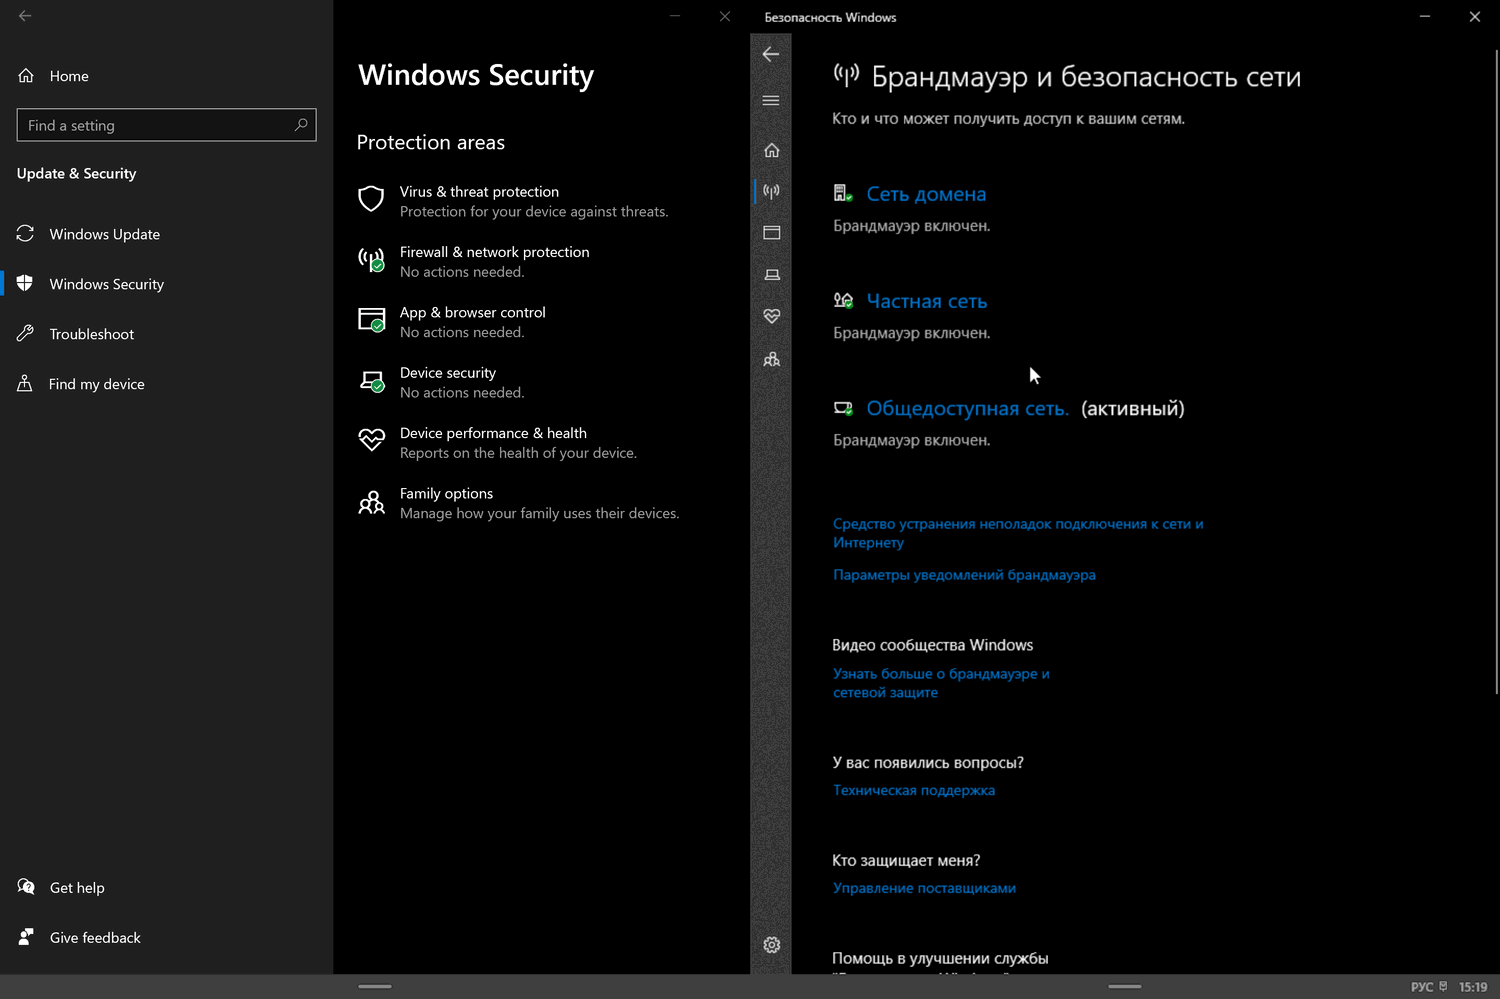Select Windows Update in settings menu

(104, 234)
